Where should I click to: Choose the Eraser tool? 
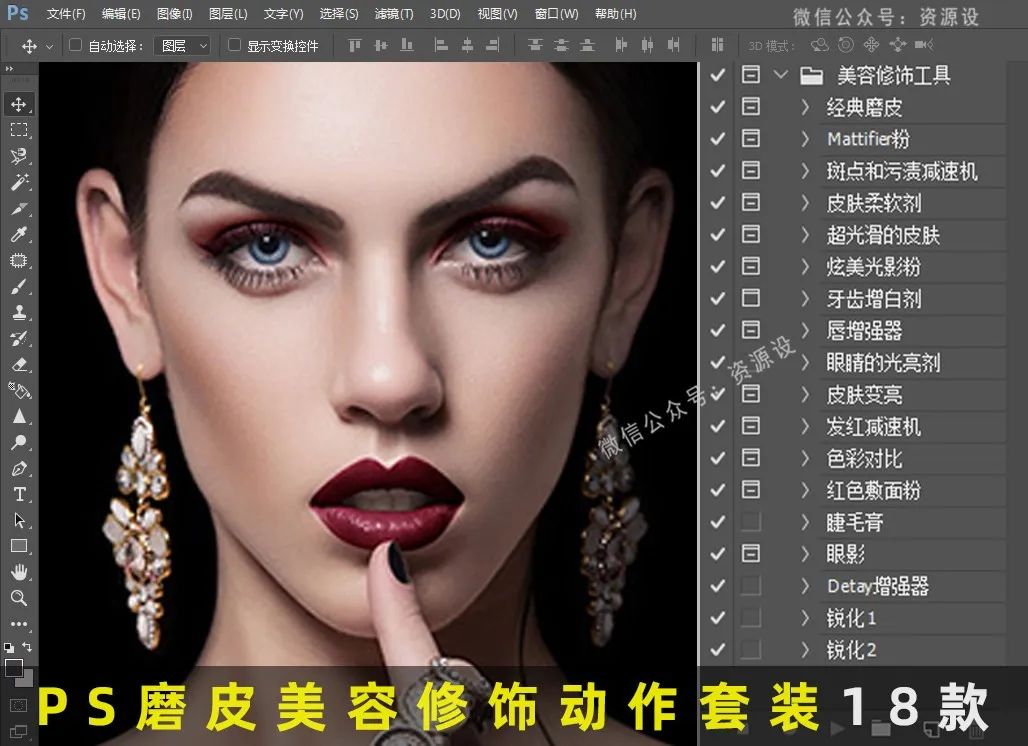click(18, 364)
